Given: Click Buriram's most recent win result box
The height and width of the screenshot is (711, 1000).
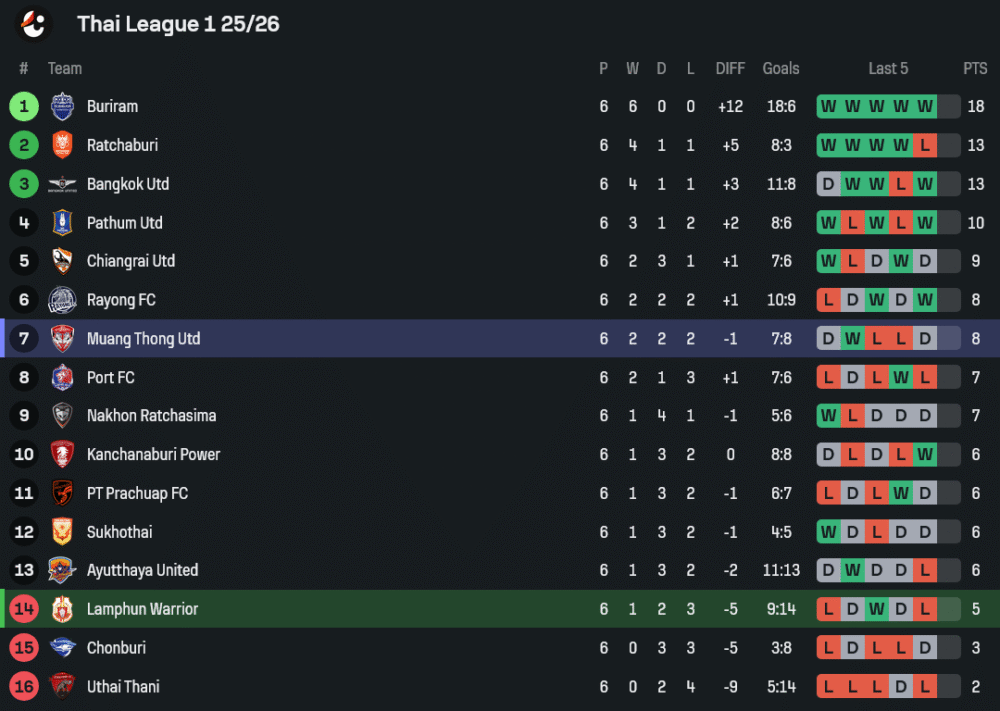Looking at the screenshot, I should [x=925, y=106].
